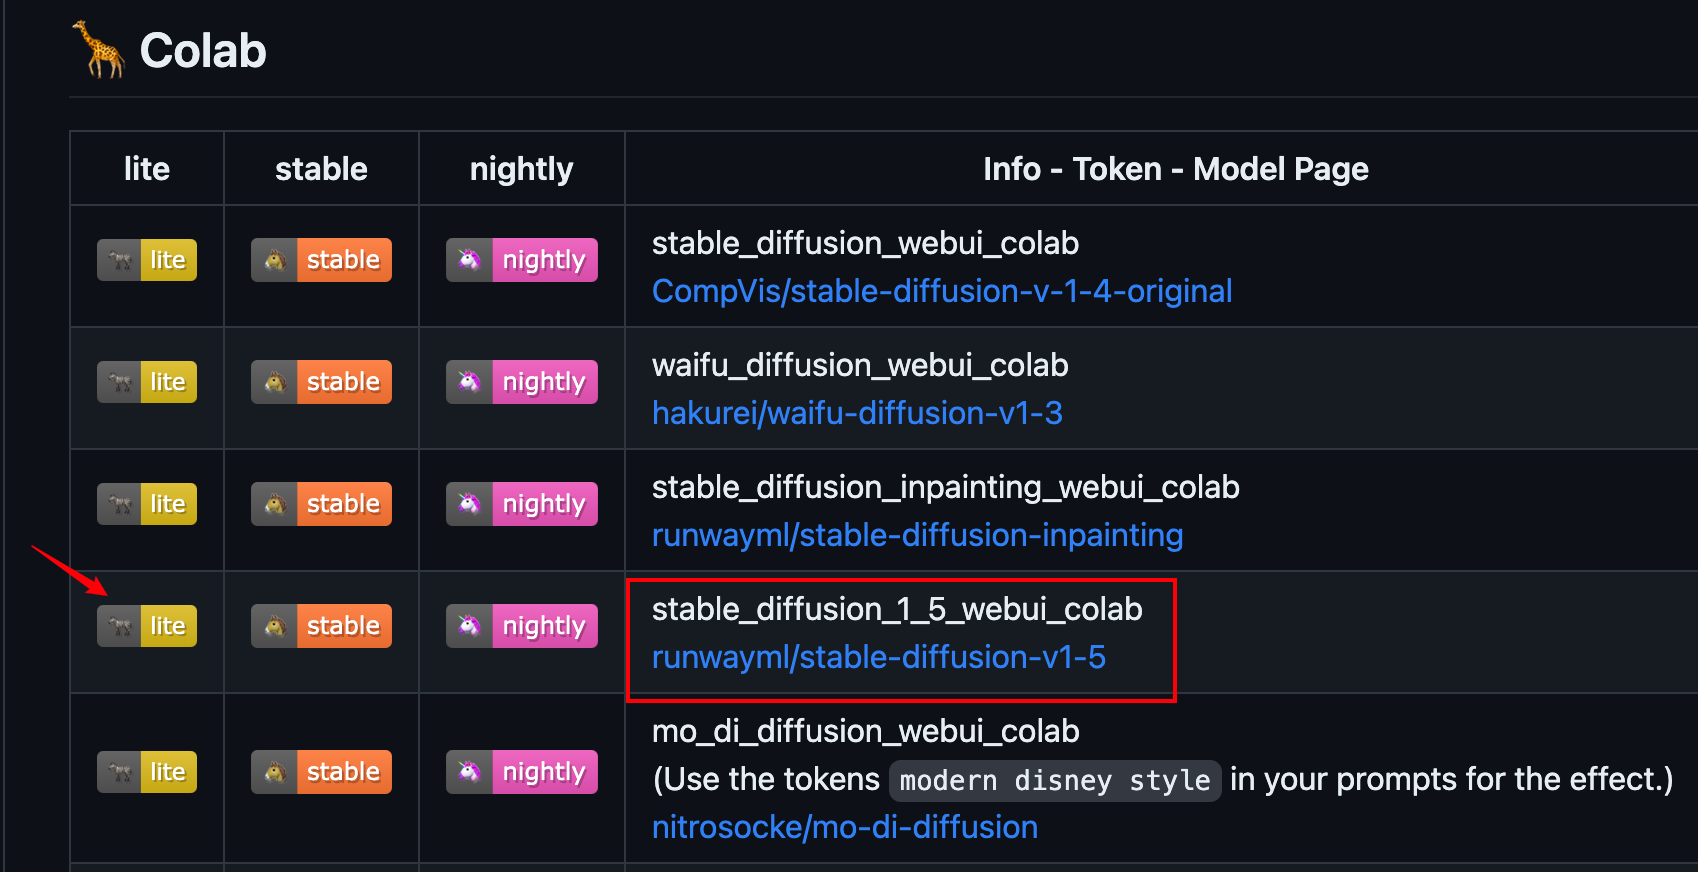
Task: Open stable badge for waifu_diffusion_webui_colab
Action: [x=321, y=382]
